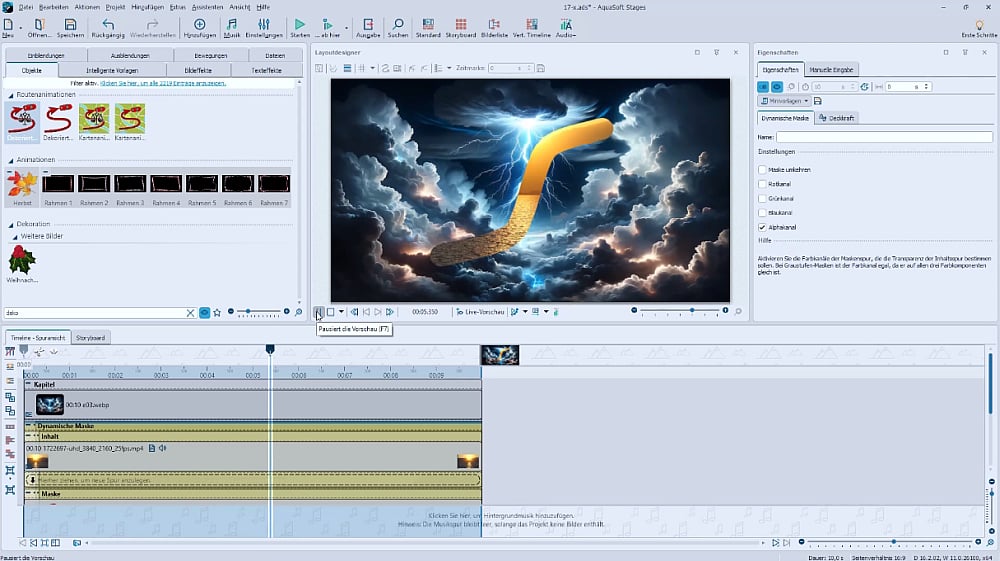The height and width of the screenshot is (561, 1000).
Task: Click the Speichern save icon
Action: point(70,24)
